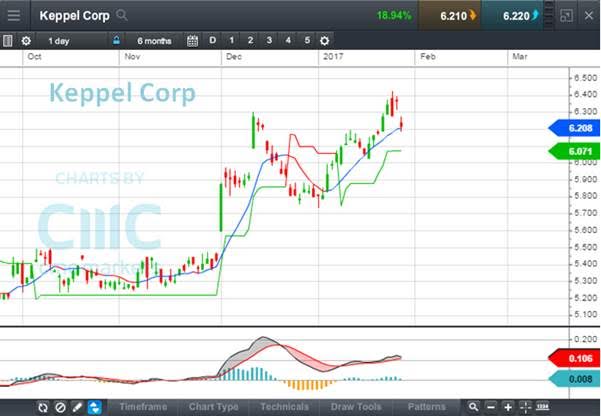Click the search magnifier next to Keppel Corp
This screenshot has width=601, height=416.
(x=122, y=15)
